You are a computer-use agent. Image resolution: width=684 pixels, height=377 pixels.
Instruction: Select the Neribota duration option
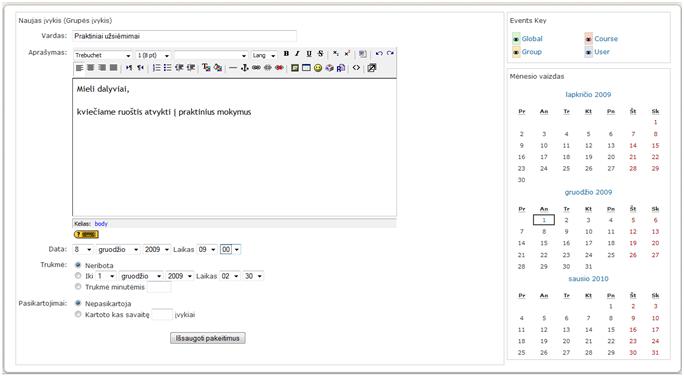[78, 265]
